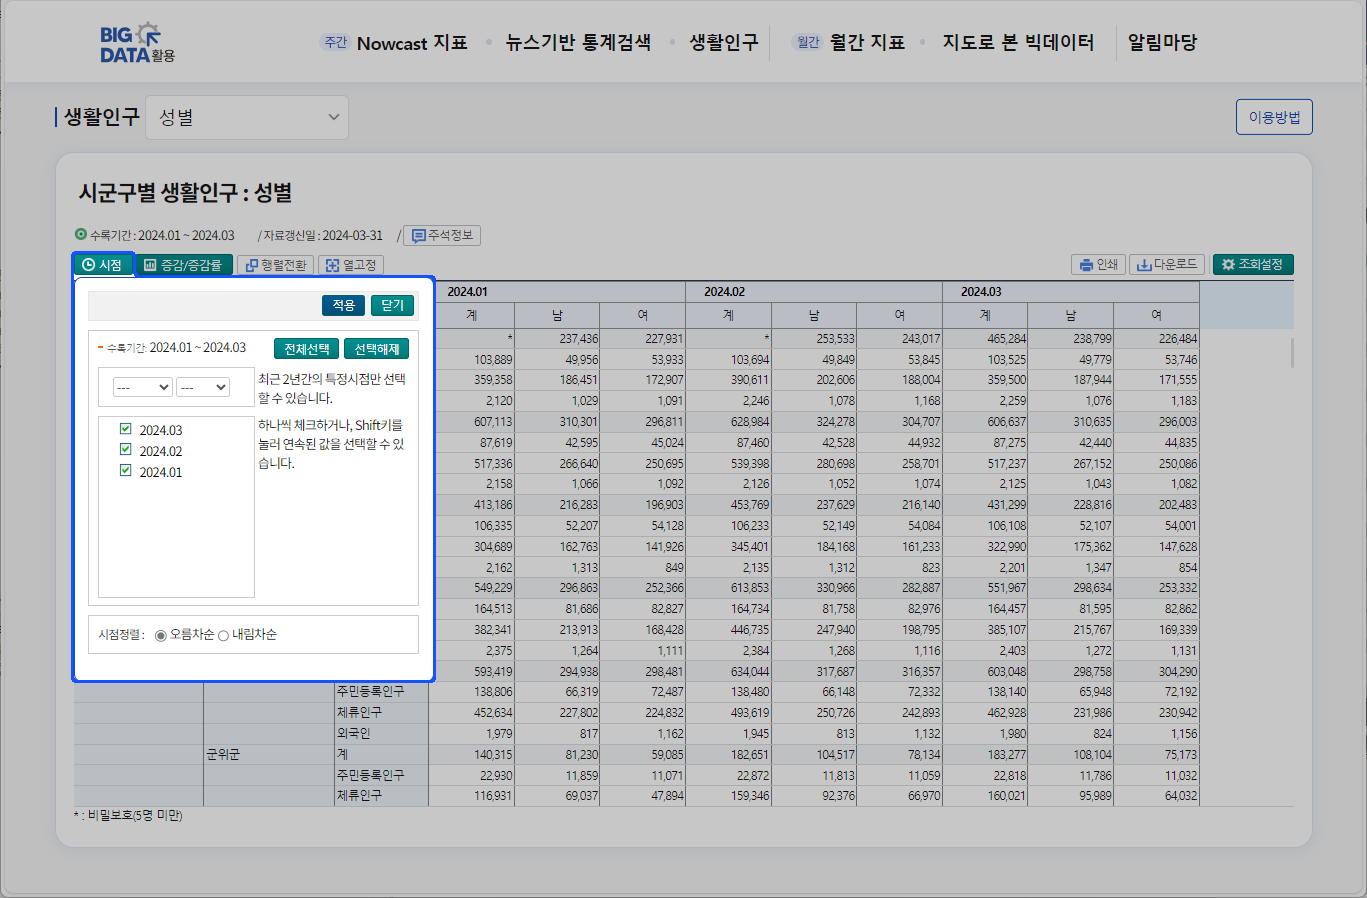Screen dimensions: 1367x898
Task: Open the 지도로 본 빅데이터 menu
Action: tap(1018, 43)
